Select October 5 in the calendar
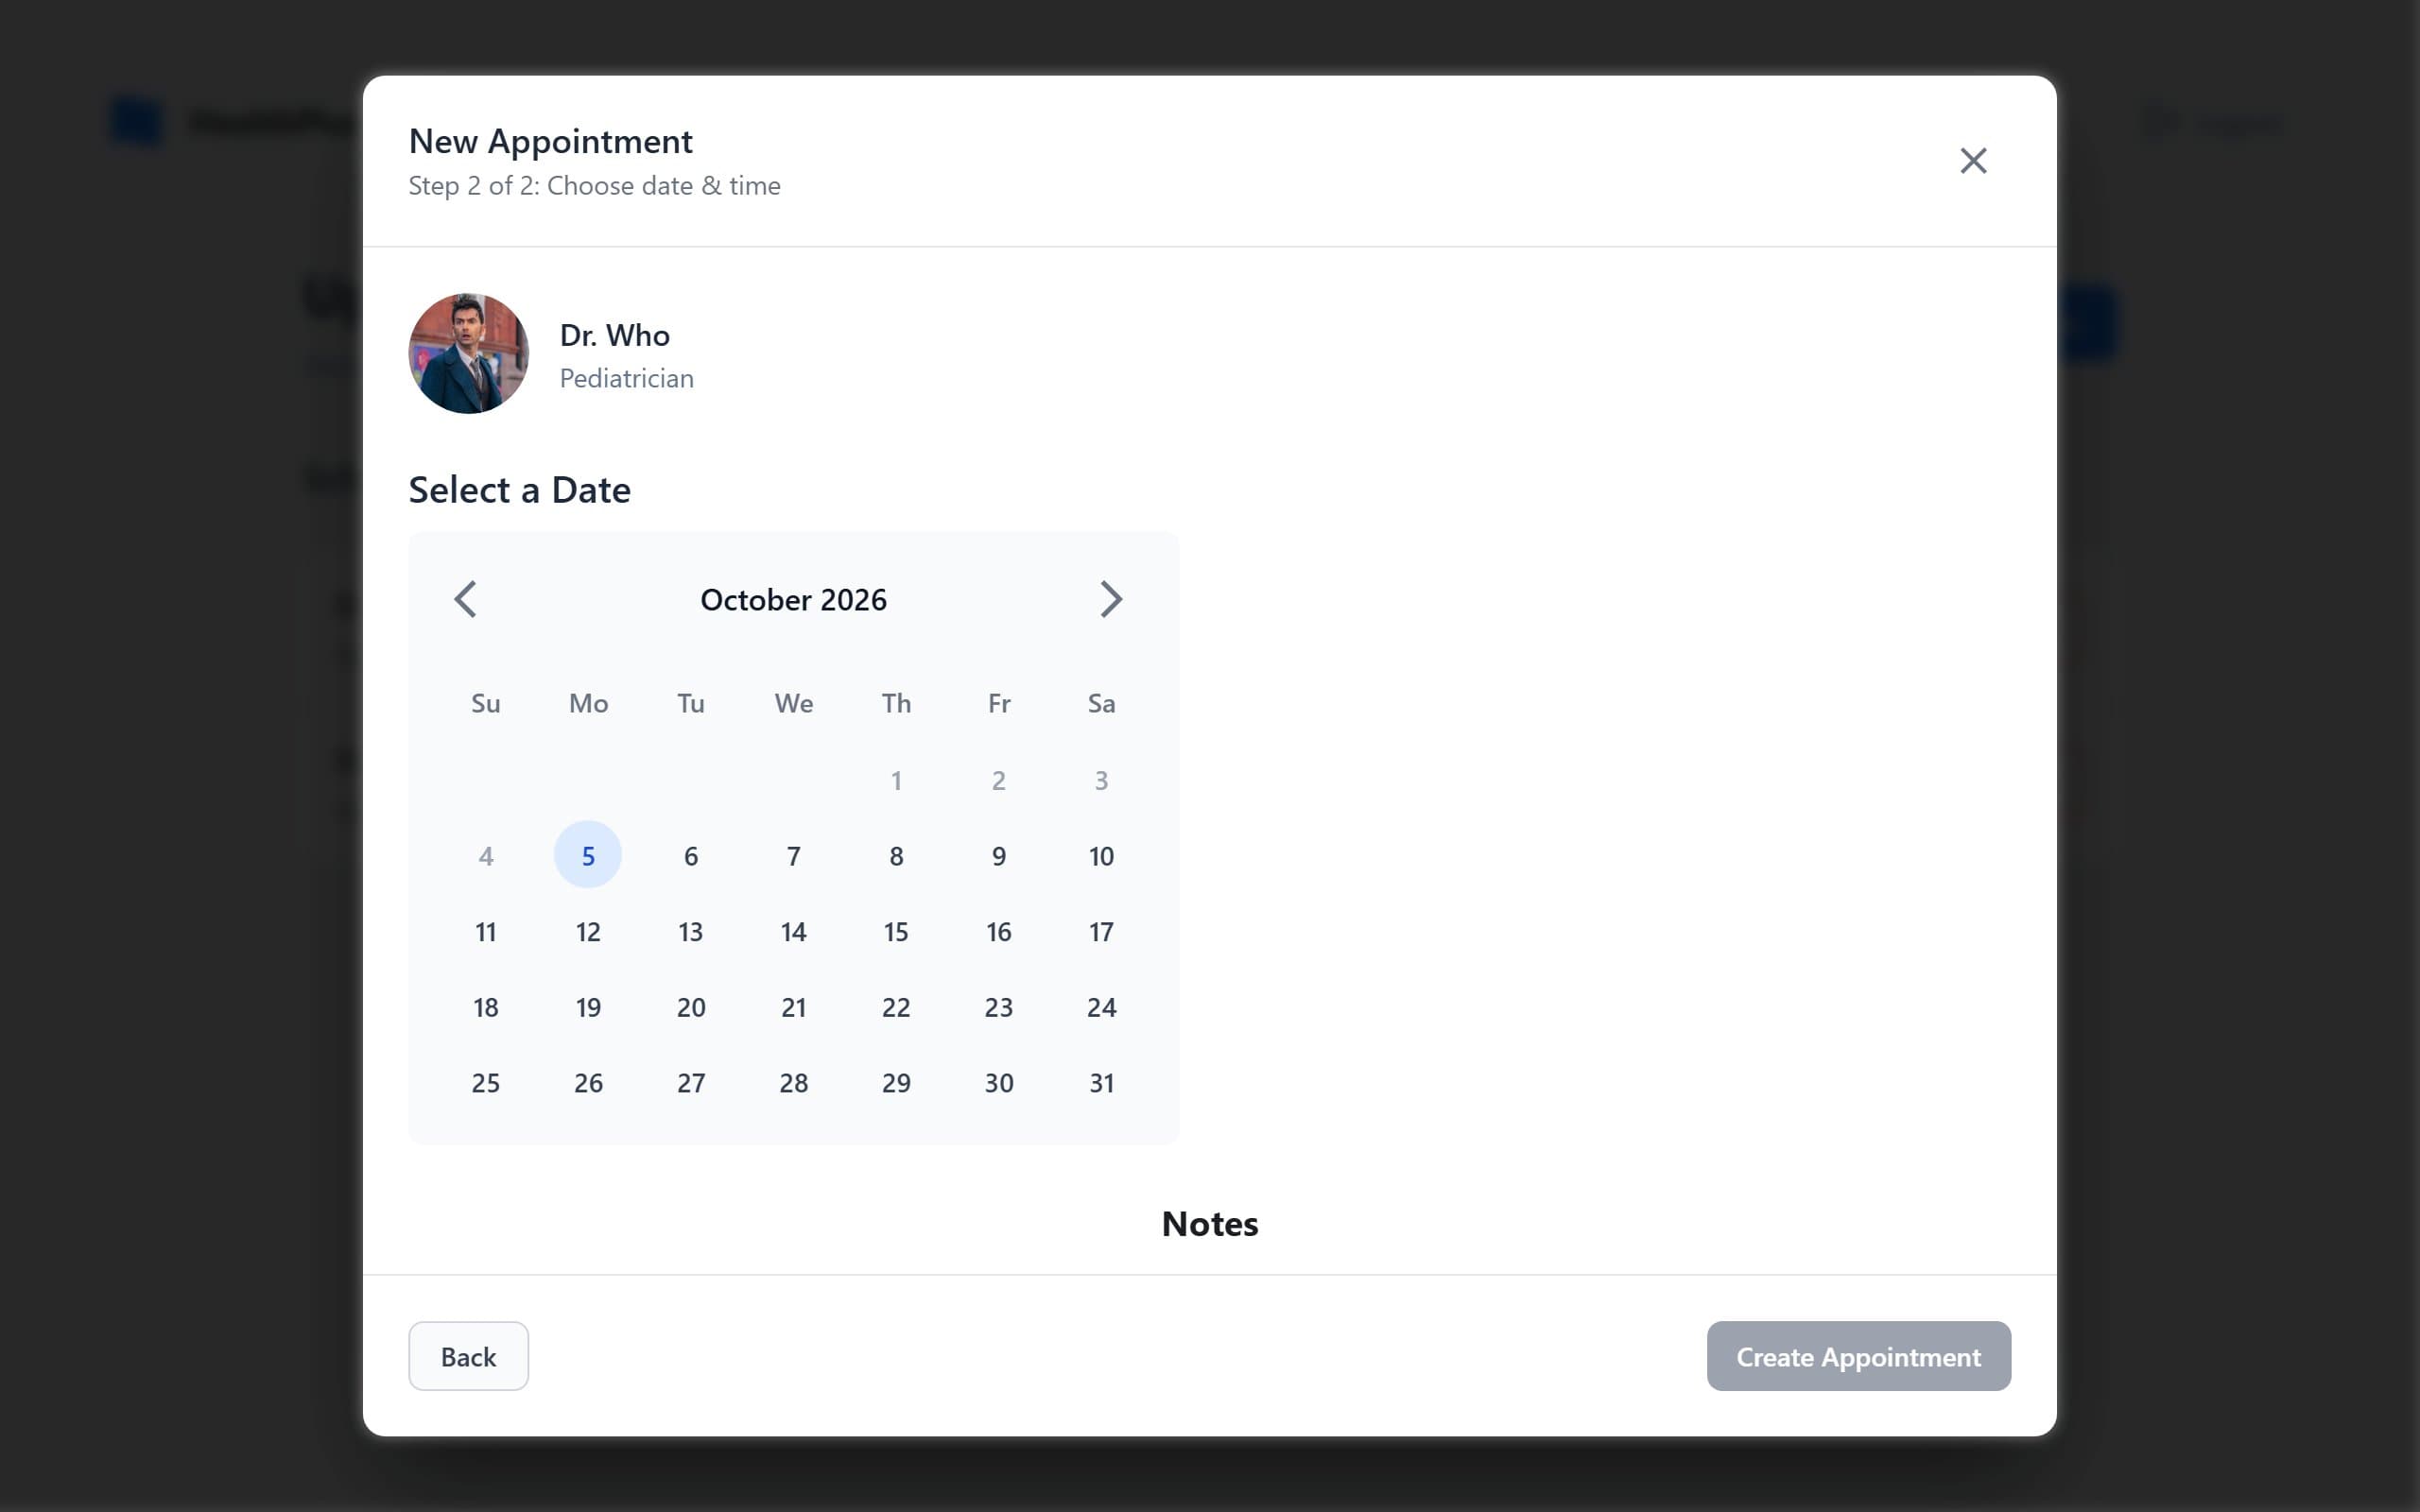Image resolution: width=2420 pixels, height=1512 pixels. (x=588, y=855)
